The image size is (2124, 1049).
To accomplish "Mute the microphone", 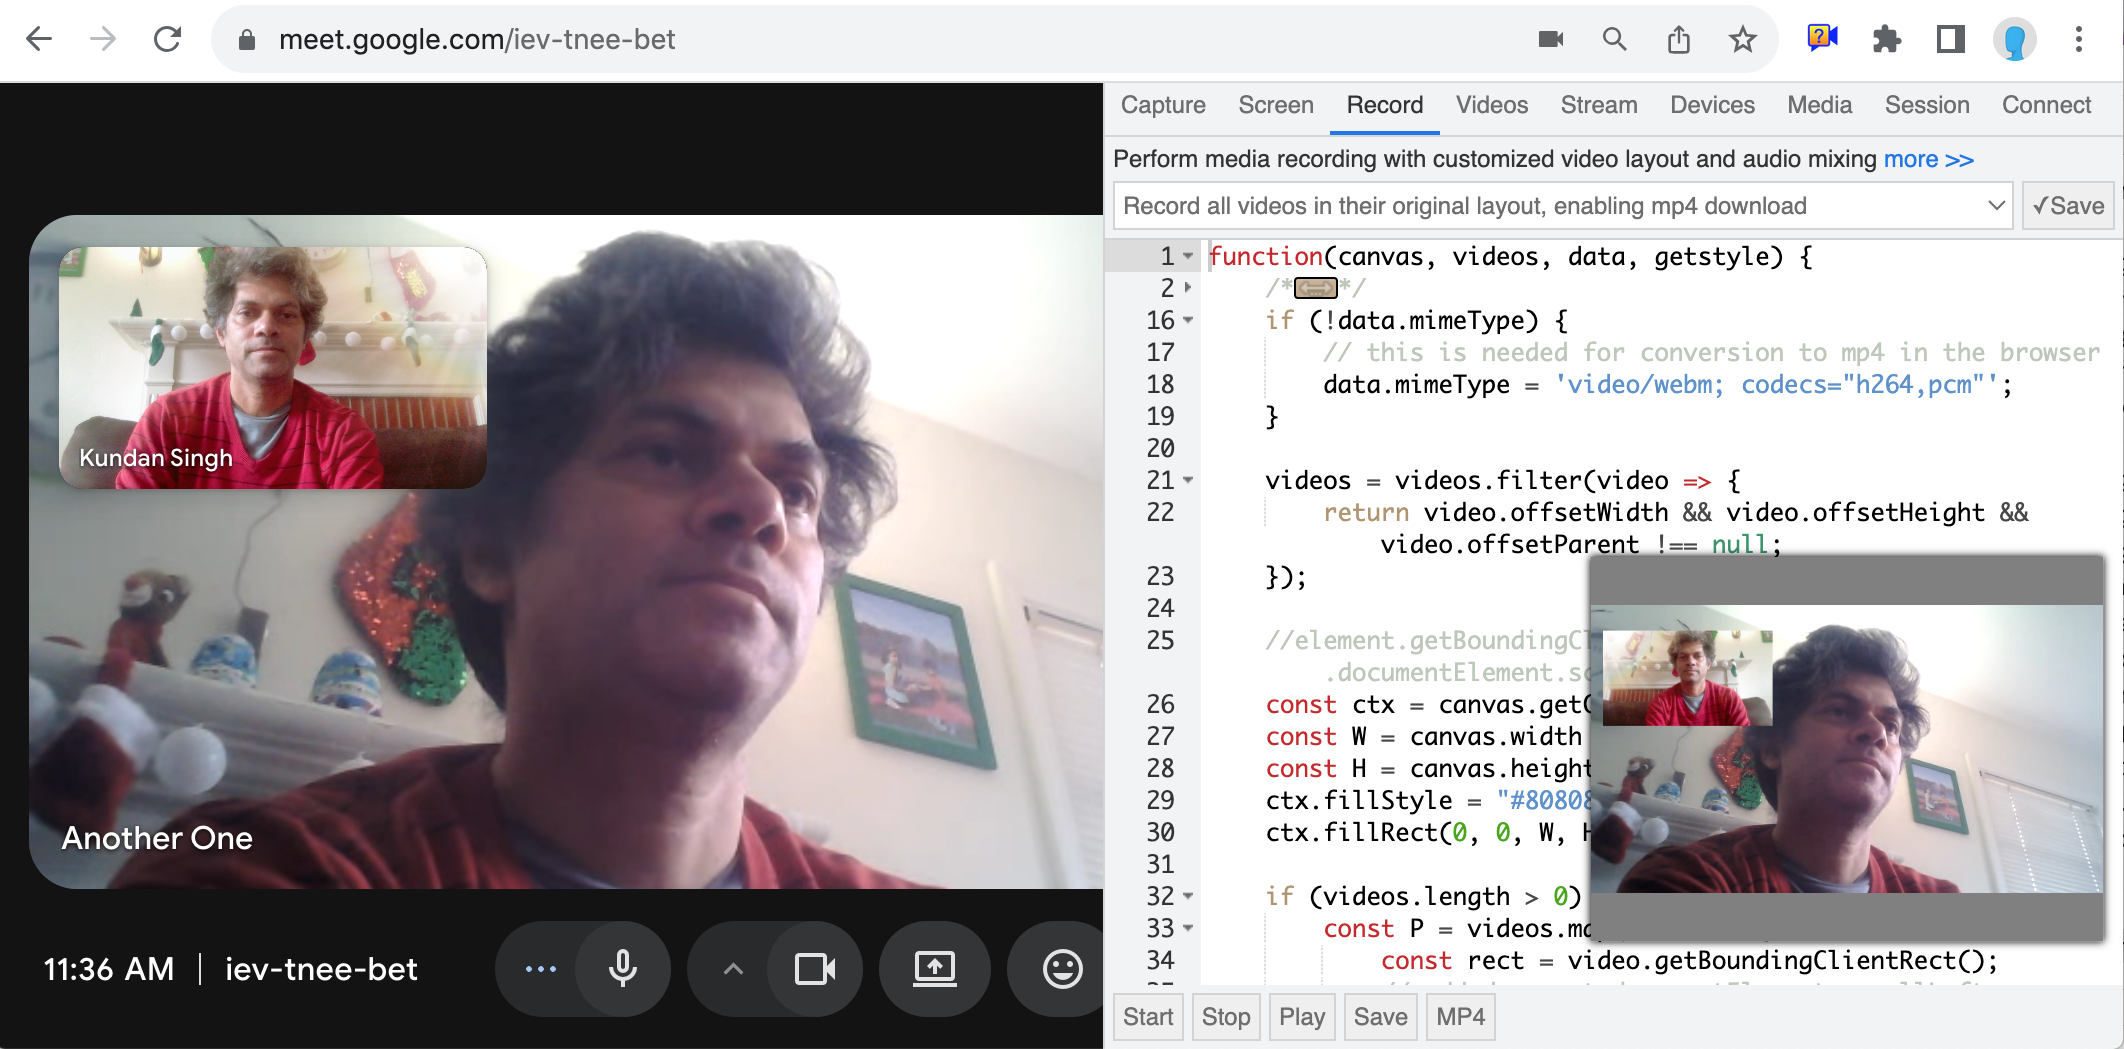I will [x=623, y=968].
